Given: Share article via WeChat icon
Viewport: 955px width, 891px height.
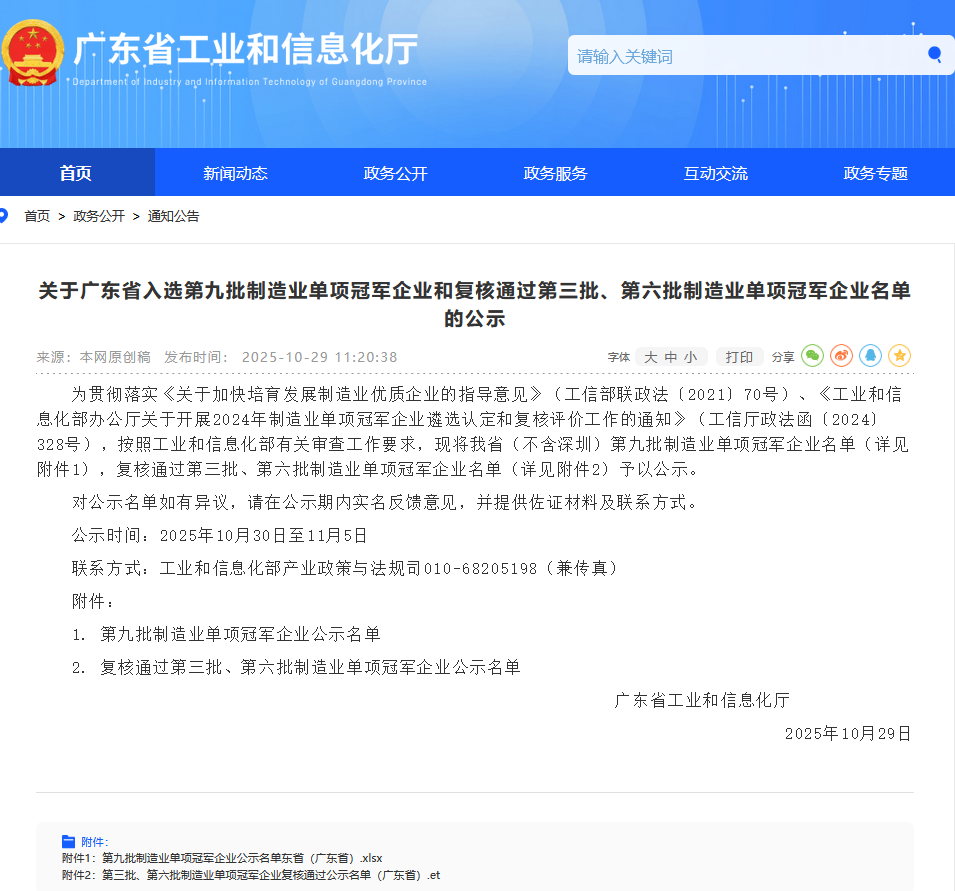Looking at the screenshot, I should [812, 356].
